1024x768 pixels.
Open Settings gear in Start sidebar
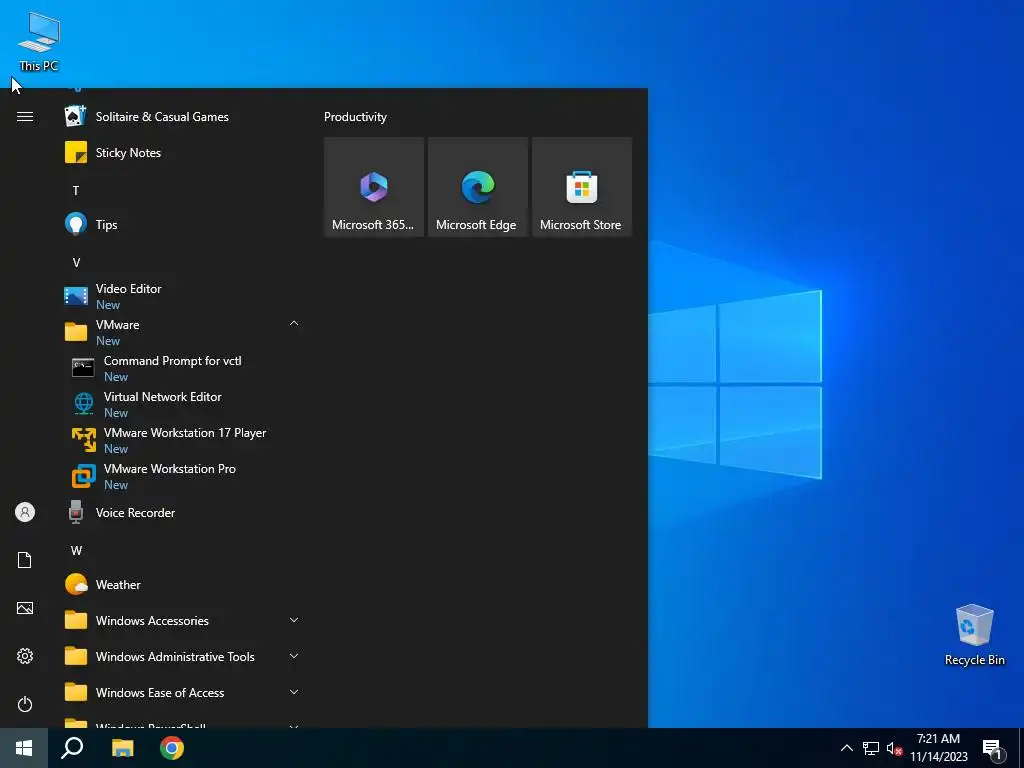pos(25,656)
